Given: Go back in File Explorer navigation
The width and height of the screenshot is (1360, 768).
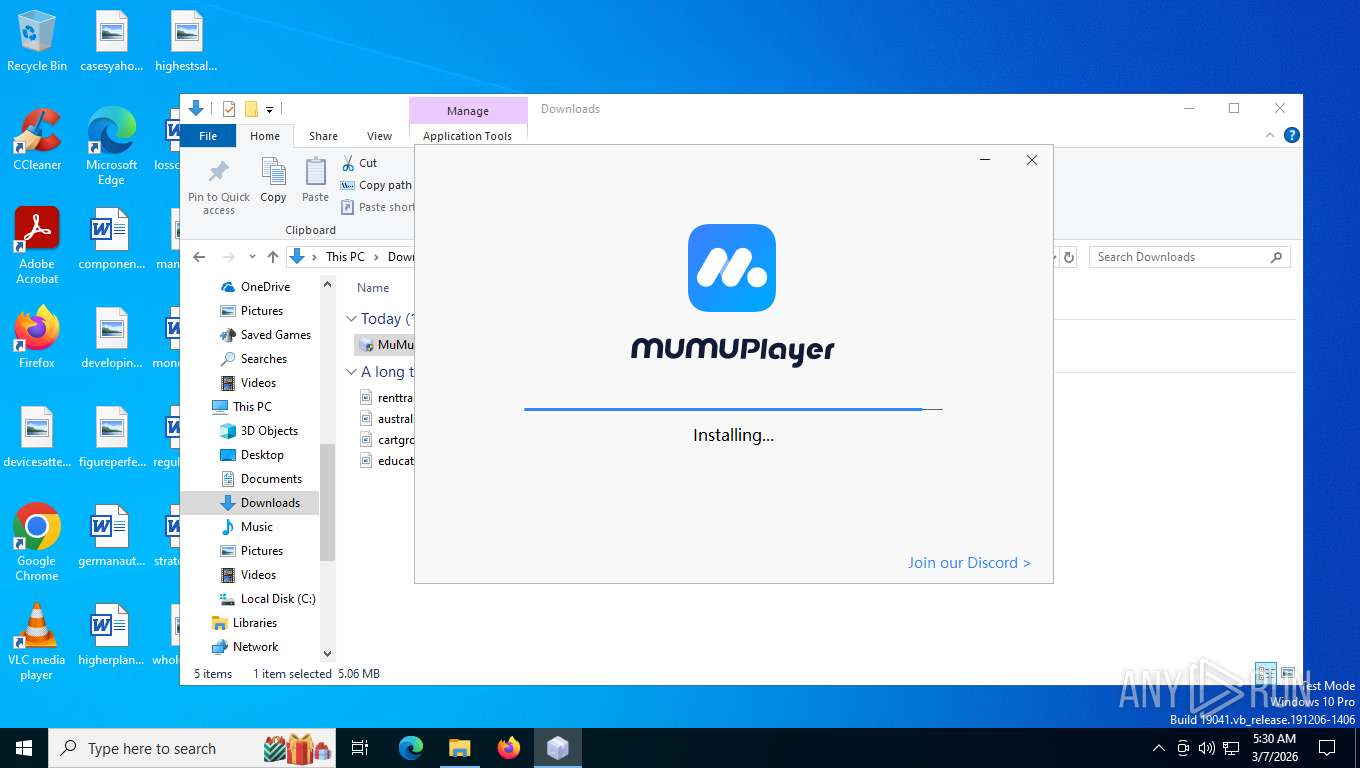Looking at the screenshot, I should [199, 257].
